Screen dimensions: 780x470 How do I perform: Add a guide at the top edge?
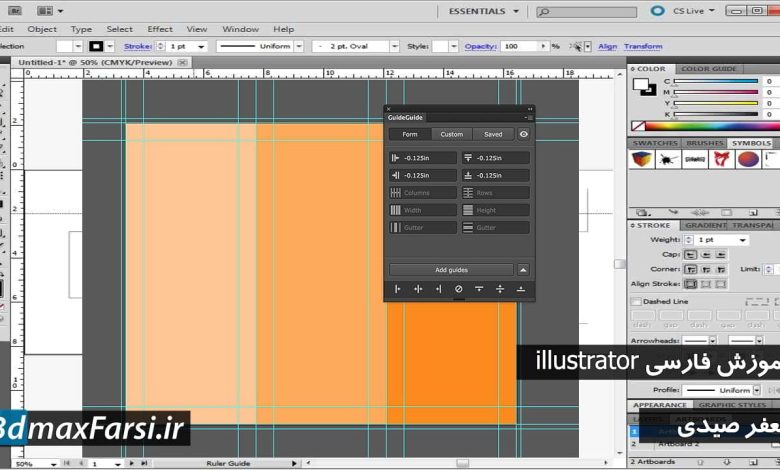(x=479, y=289)
